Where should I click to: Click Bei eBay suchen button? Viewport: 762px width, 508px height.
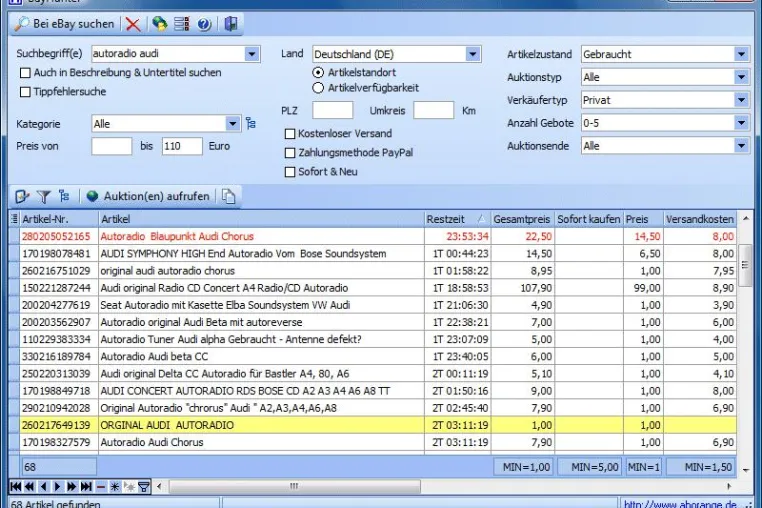64,24
